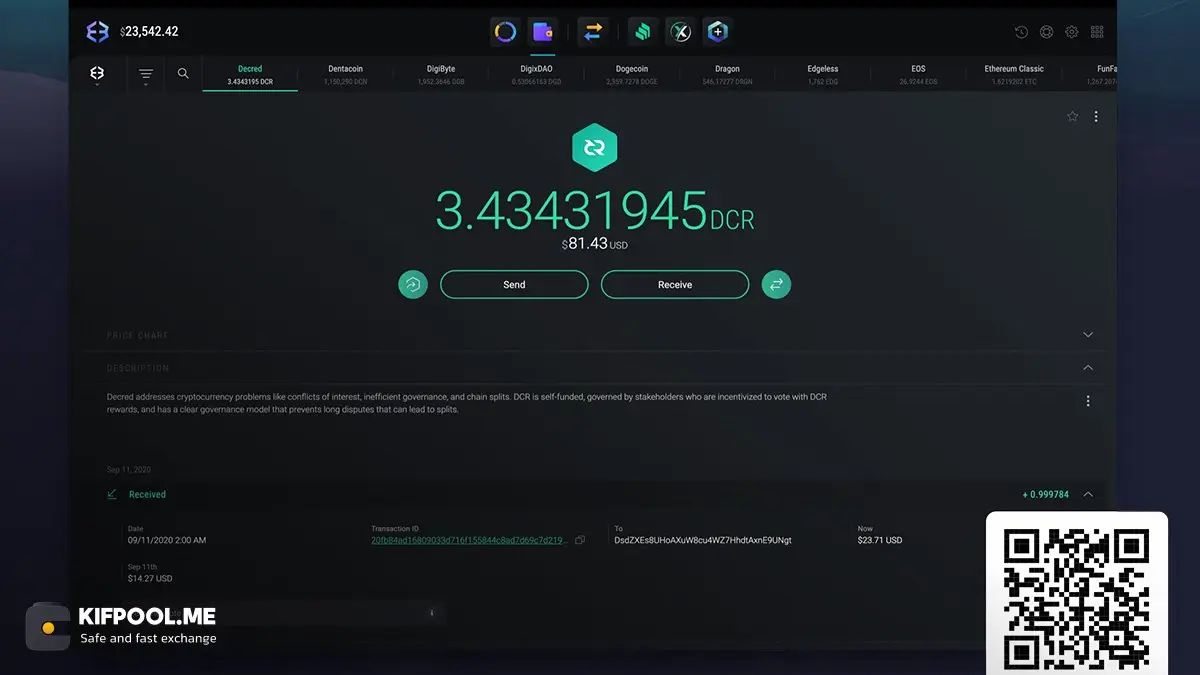Star Decred as favorite
Screen dimensions: 1200x675
click(1072, 117)
